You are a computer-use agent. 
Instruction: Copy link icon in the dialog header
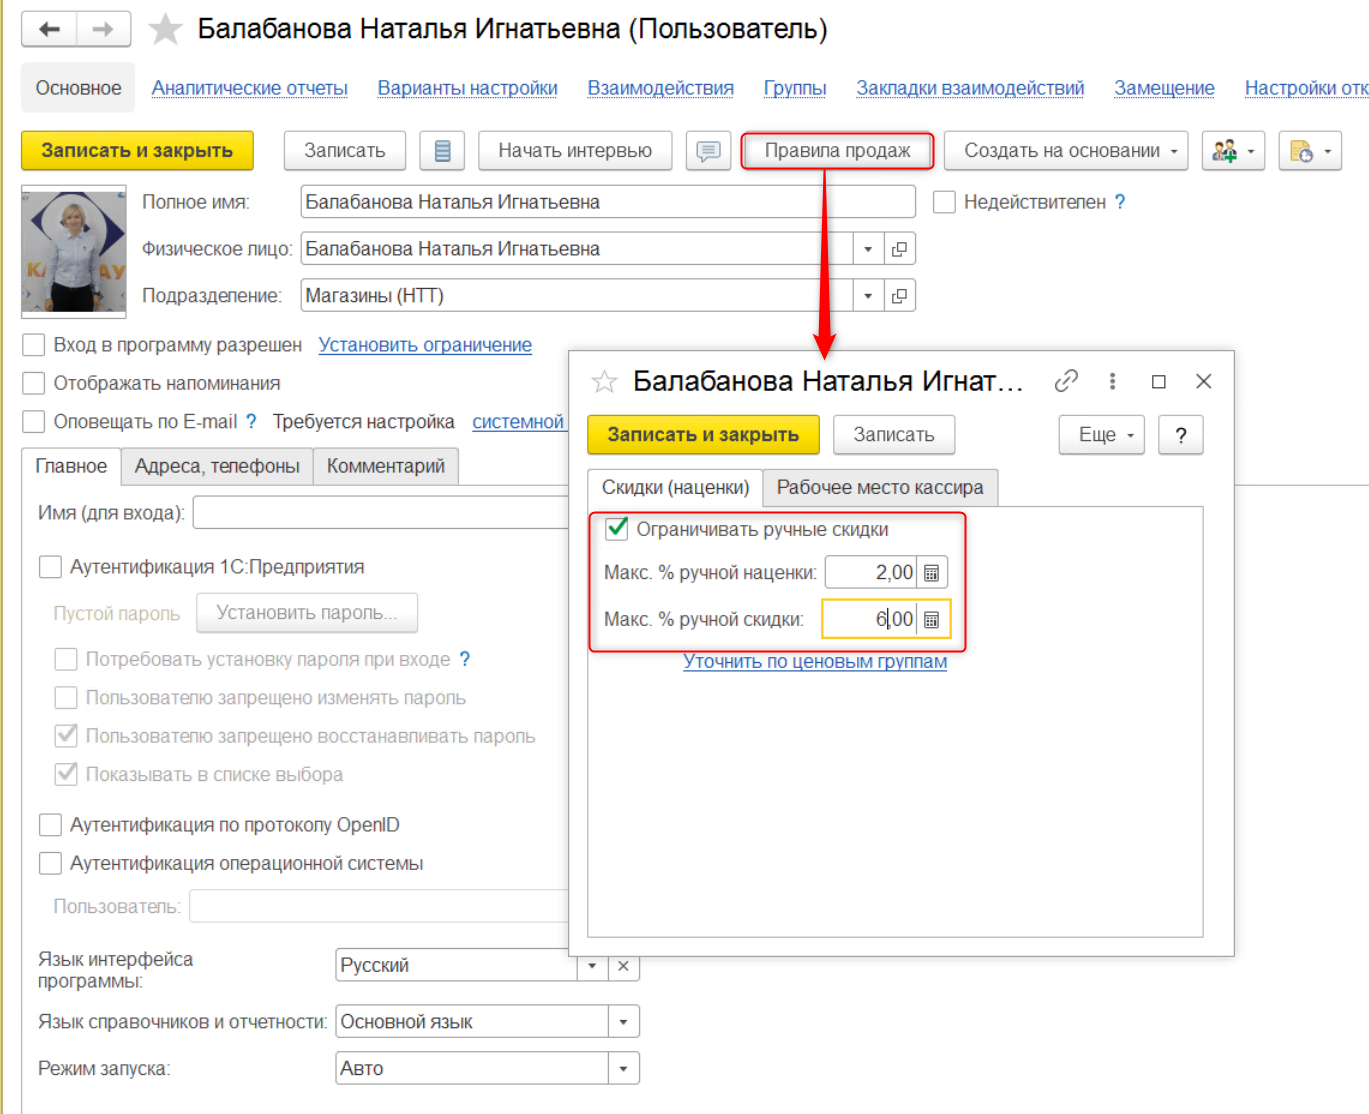[x=1066, y=381]
